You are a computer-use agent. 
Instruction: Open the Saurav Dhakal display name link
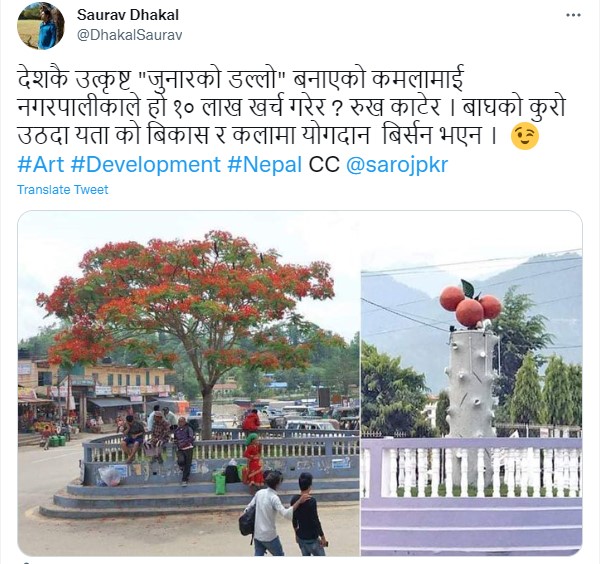pyautogui.click(x=128, y=15)
